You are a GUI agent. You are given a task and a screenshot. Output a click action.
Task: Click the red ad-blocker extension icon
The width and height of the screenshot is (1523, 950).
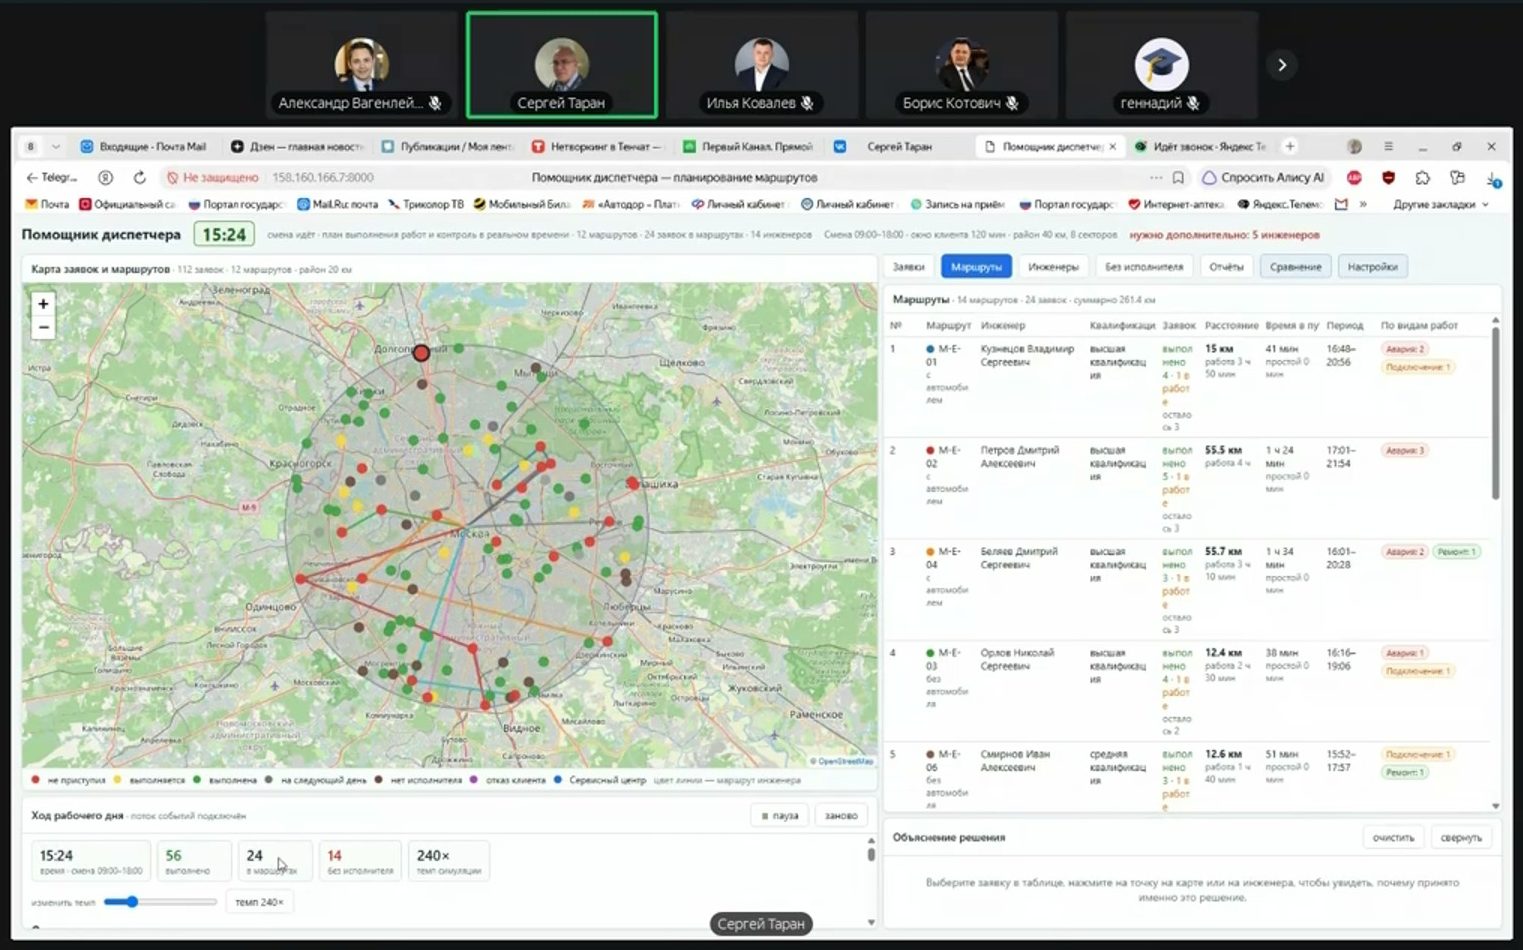point(1354,178)
